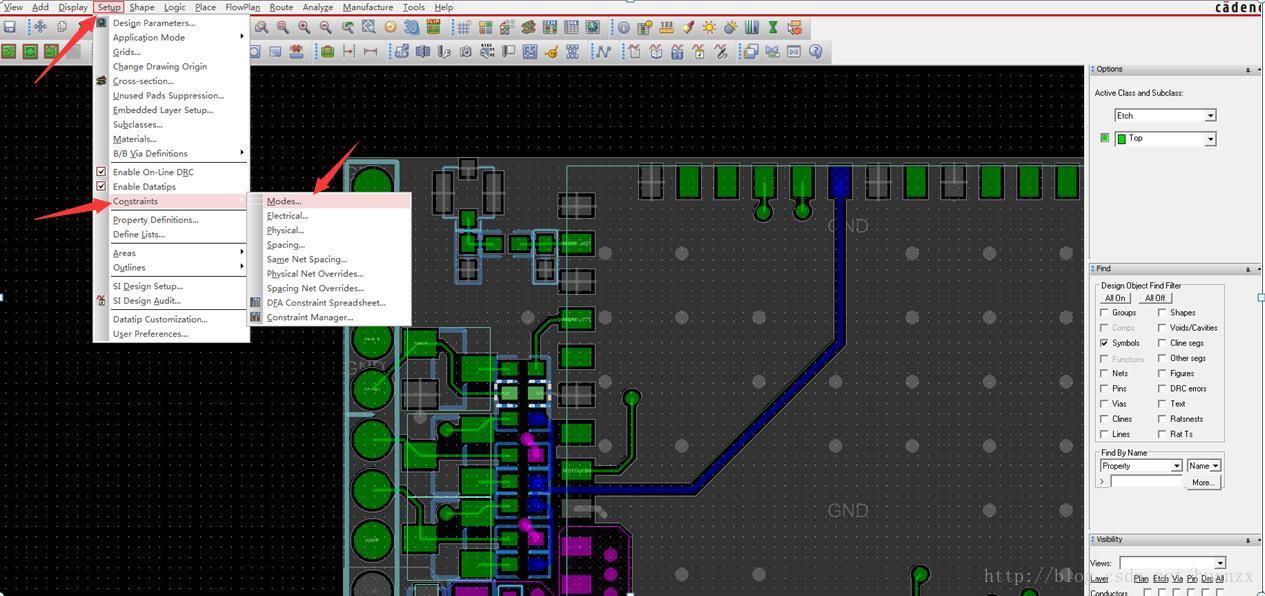Click the flag toolbar icon
The image size is (1265, 596).
[508, 51]
